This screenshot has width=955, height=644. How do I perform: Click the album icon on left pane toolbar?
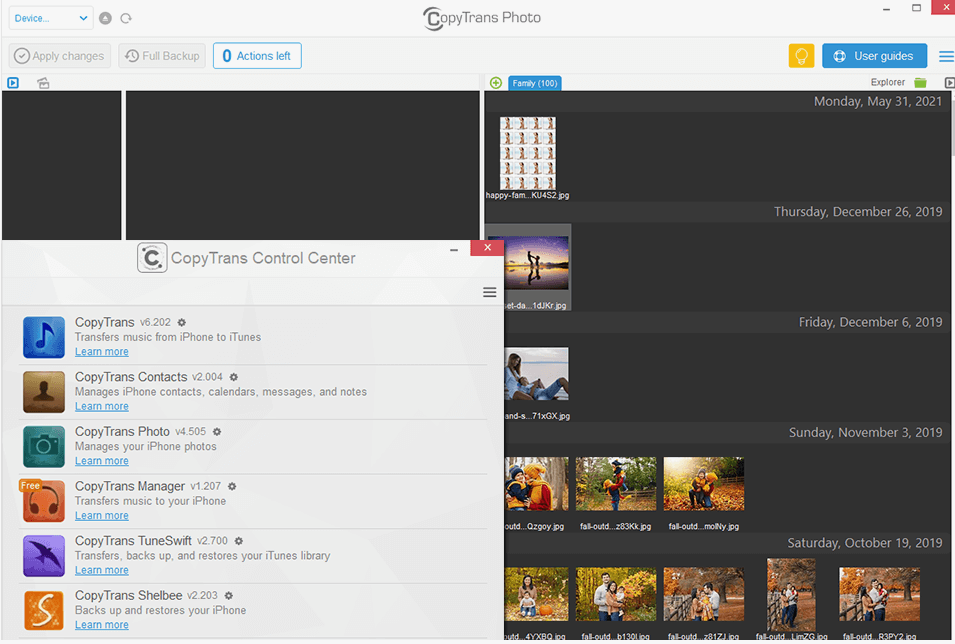[x=43, y=83]
